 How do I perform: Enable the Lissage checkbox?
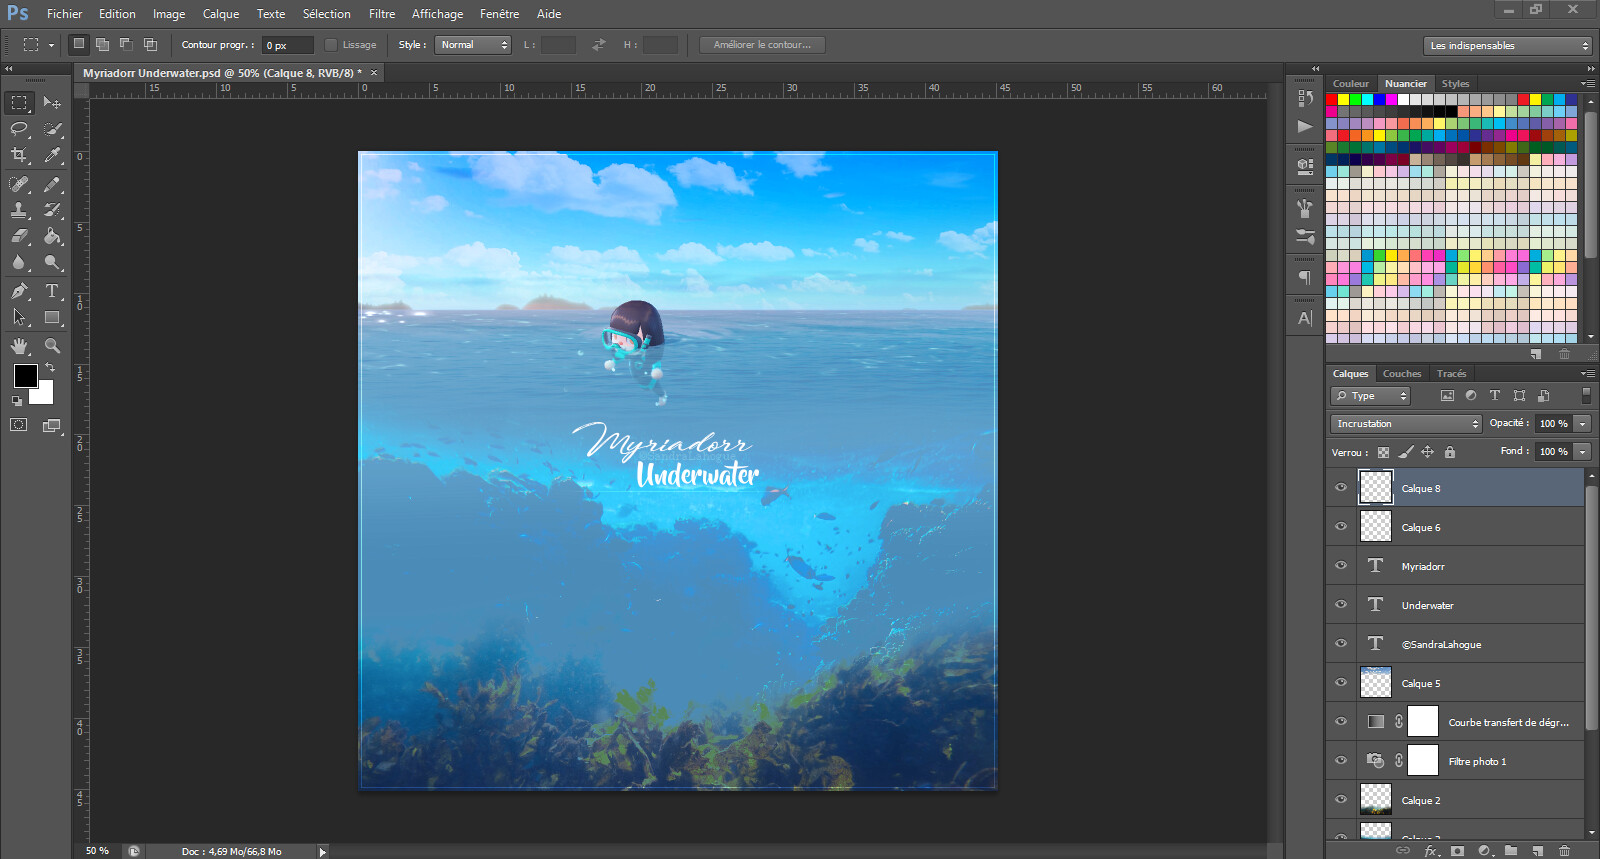tap(331, 45)
